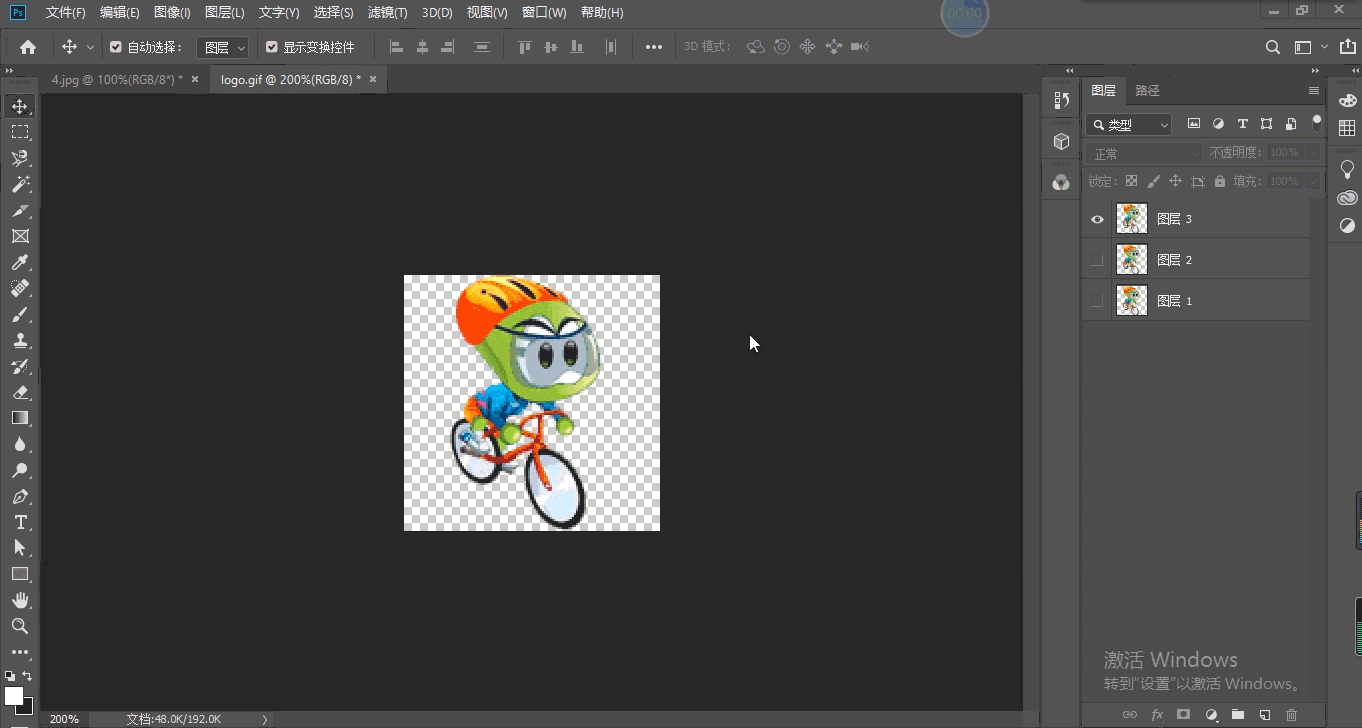Open the 不透明度 opacity dropdown arrow
The width and height of the screenshot is (1362, 728).
tap(1313, 153)
